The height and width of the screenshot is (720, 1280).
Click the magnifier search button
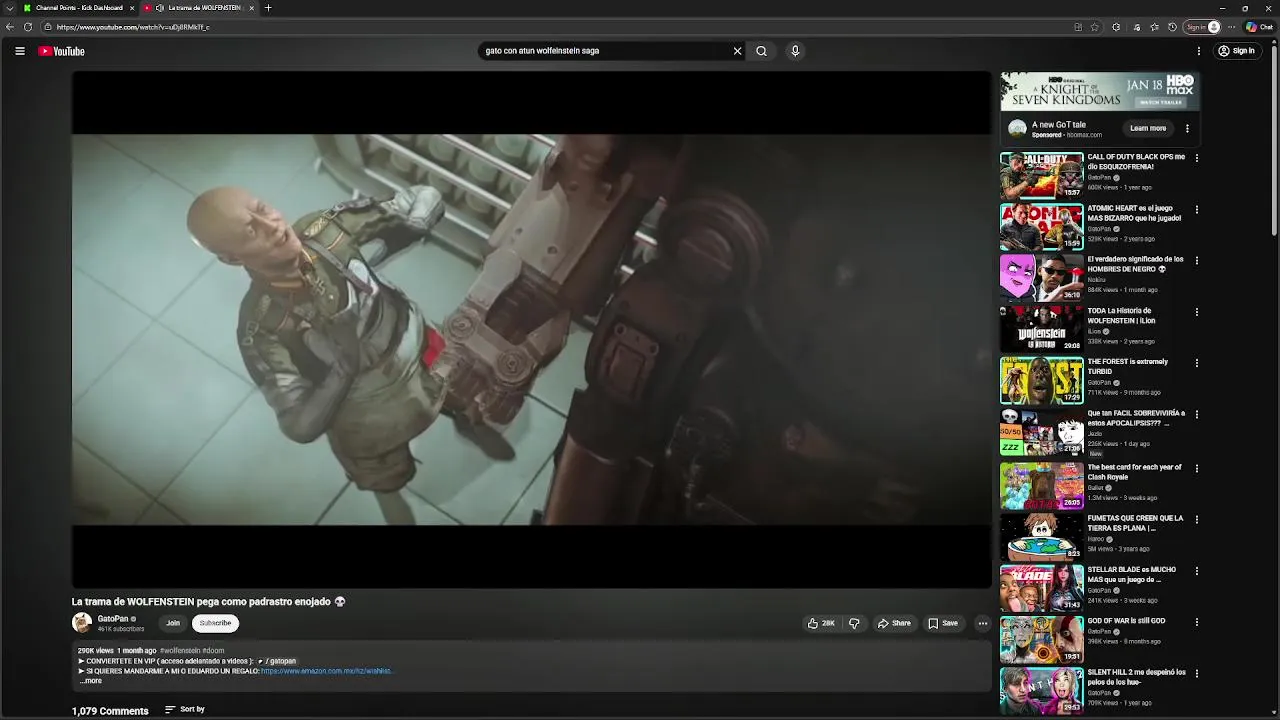click(761, 51)
